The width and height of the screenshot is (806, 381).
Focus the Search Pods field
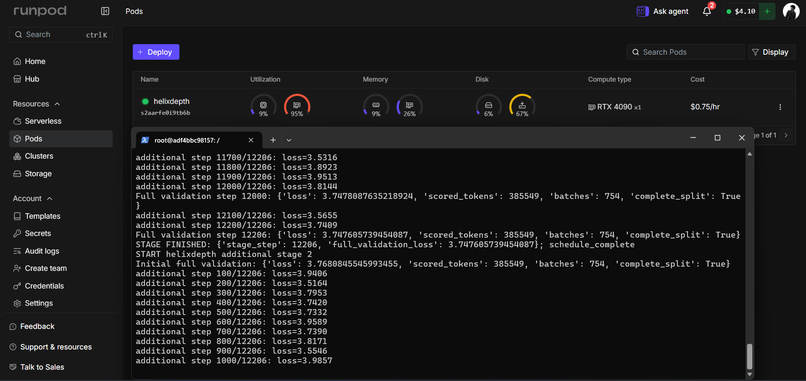[x=686, y=52]
